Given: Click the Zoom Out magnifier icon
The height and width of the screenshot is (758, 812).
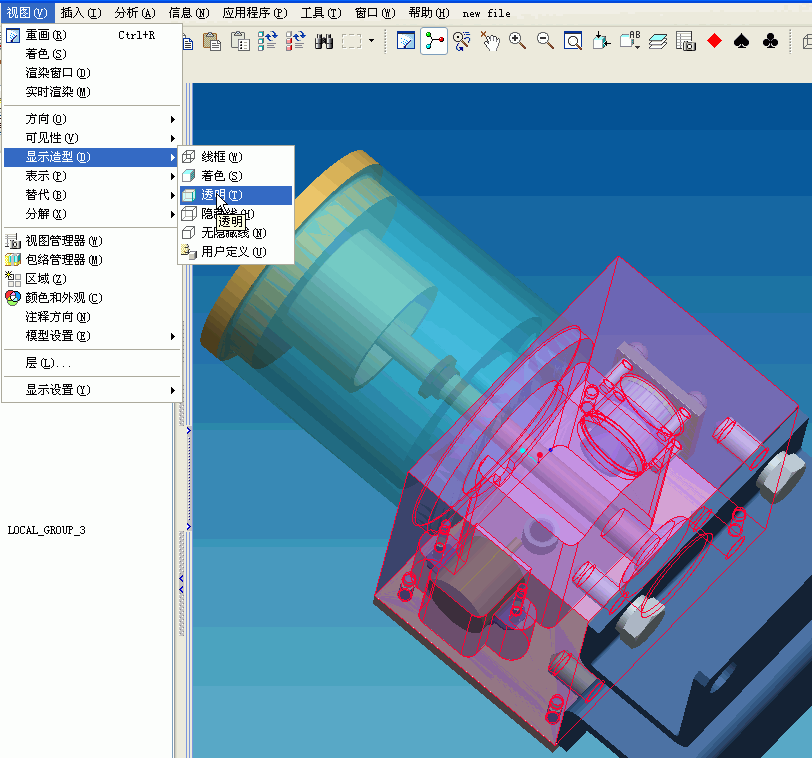Looking at the screenshot, I should pos(545,41).
